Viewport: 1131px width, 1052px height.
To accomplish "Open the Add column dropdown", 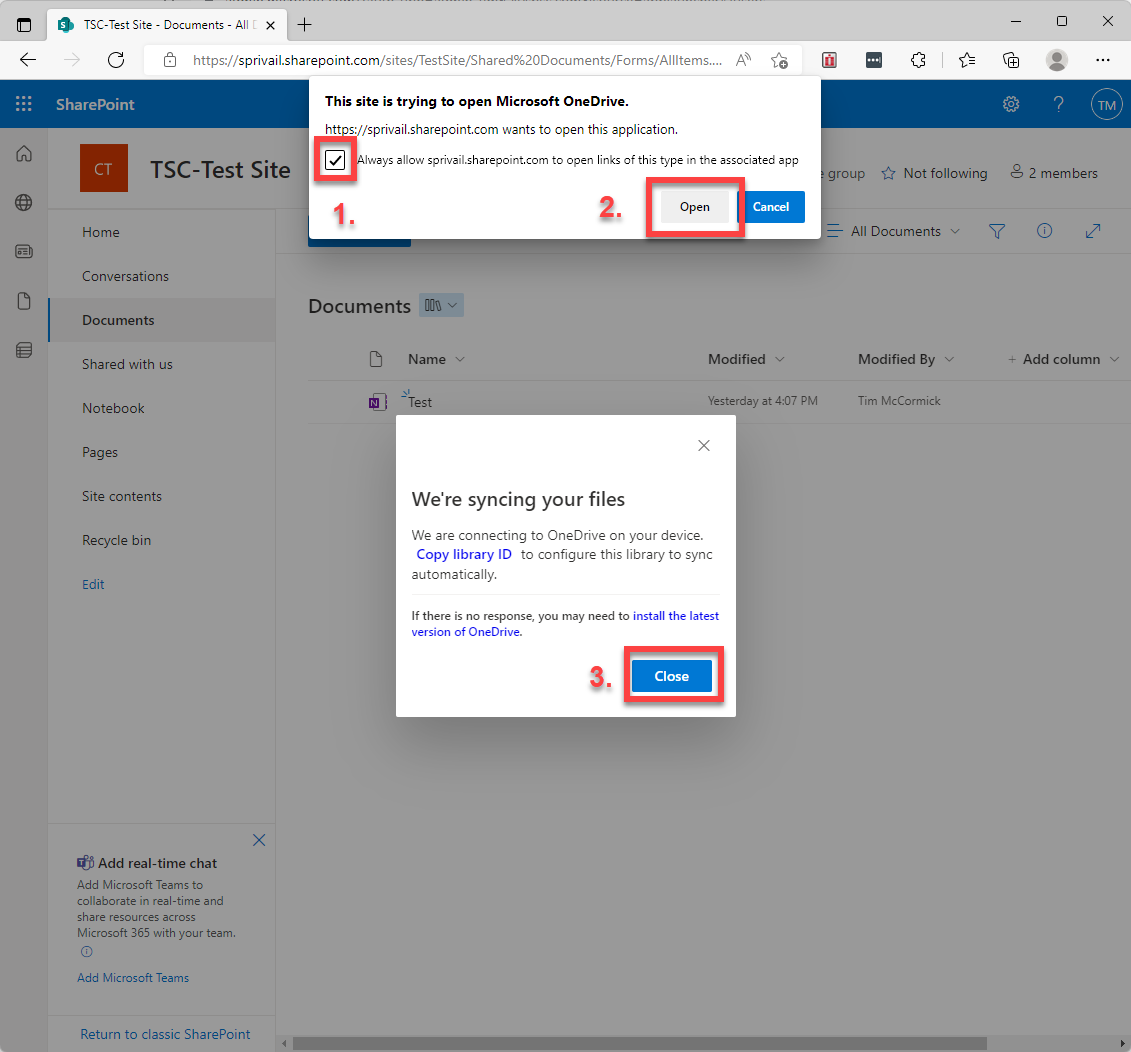I will [x=1063, y=359].
